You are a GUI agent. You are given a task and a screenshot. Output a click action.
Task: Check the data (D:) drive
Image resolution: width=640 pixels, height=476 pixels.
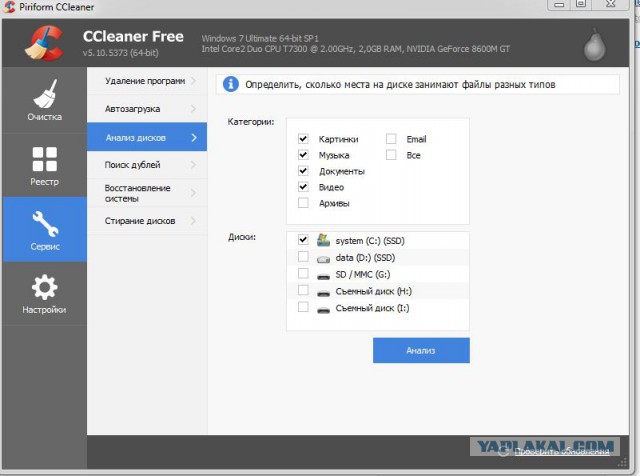tap(303, 256)
